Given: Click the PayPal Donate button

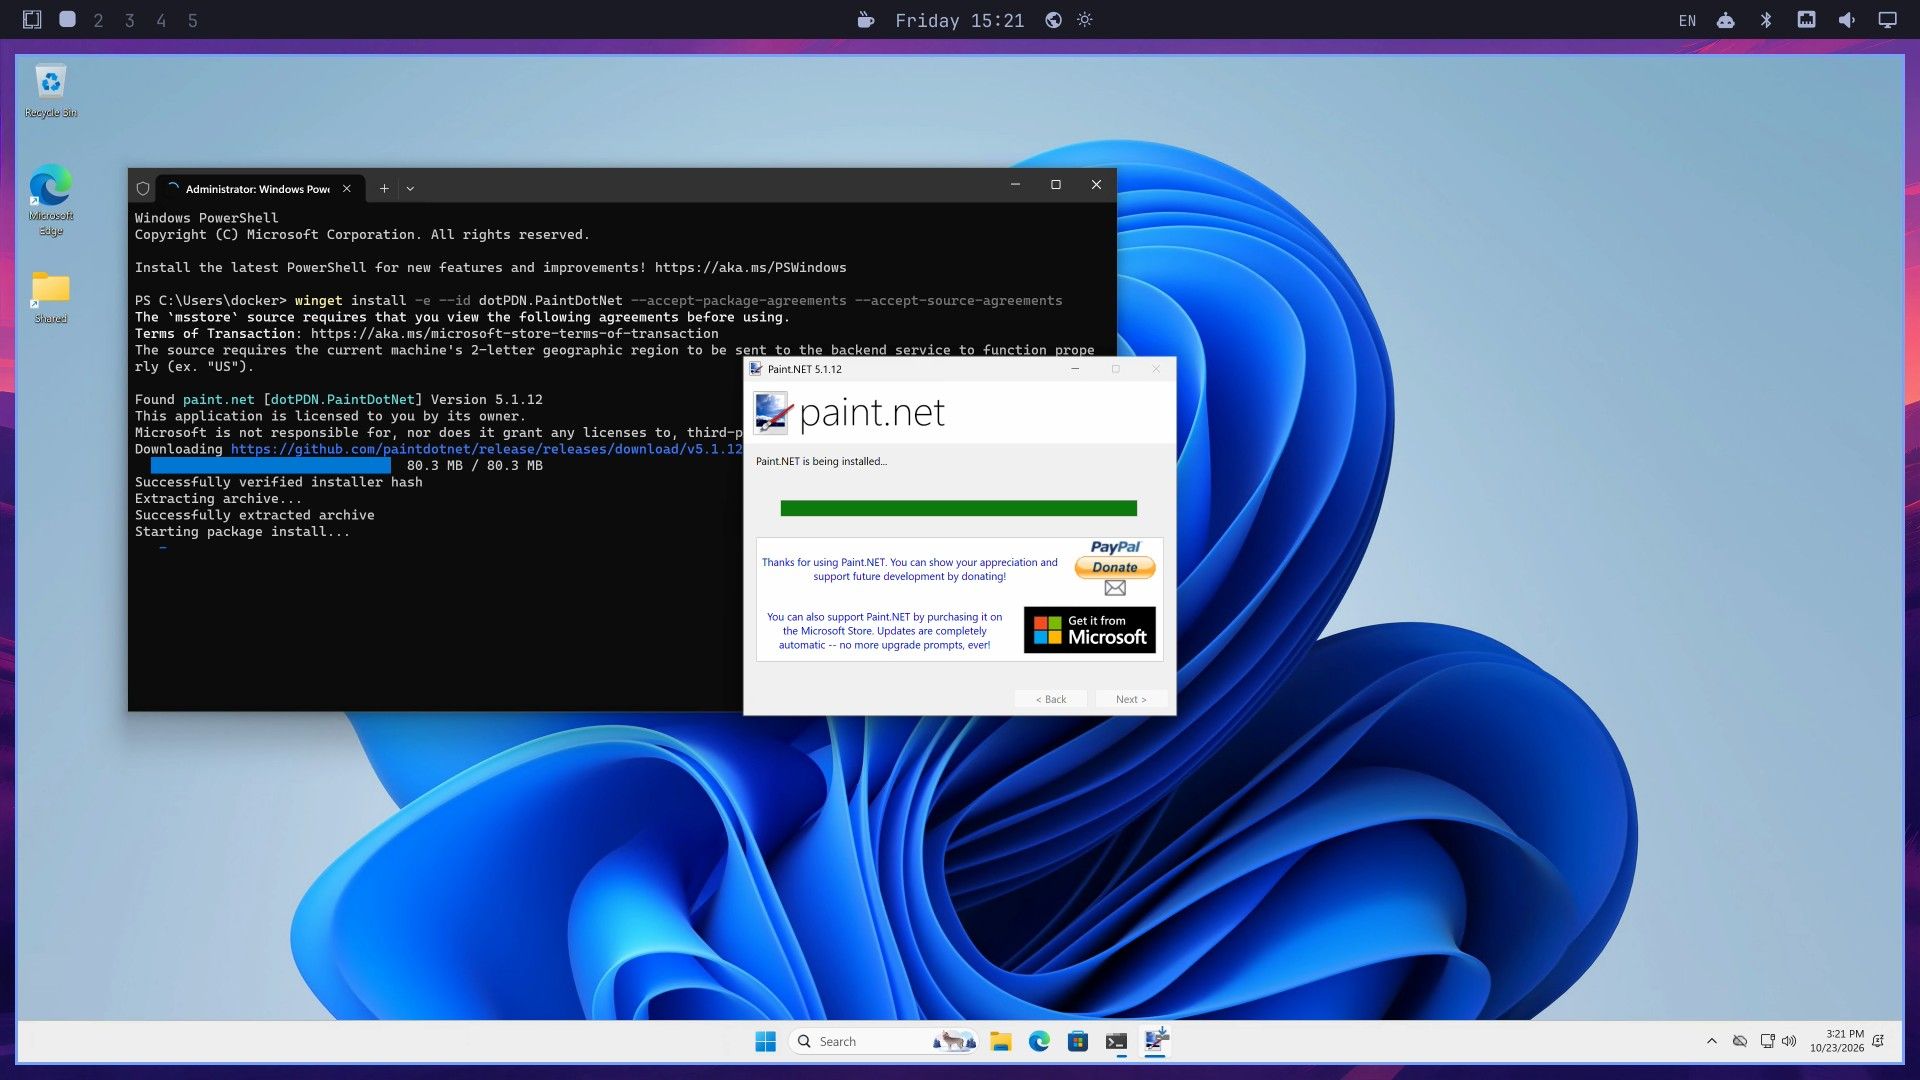Looking at the screenshot, I should click(x=1114, y=567).
